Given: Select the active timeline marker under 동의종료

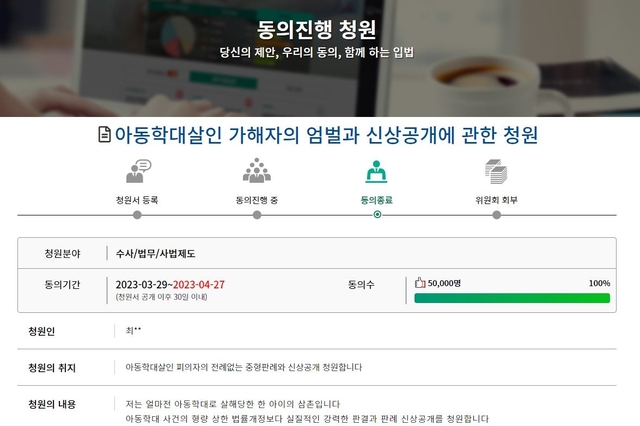Looking at the screenshot, I should pyautogui.click(x=377, y=214).
